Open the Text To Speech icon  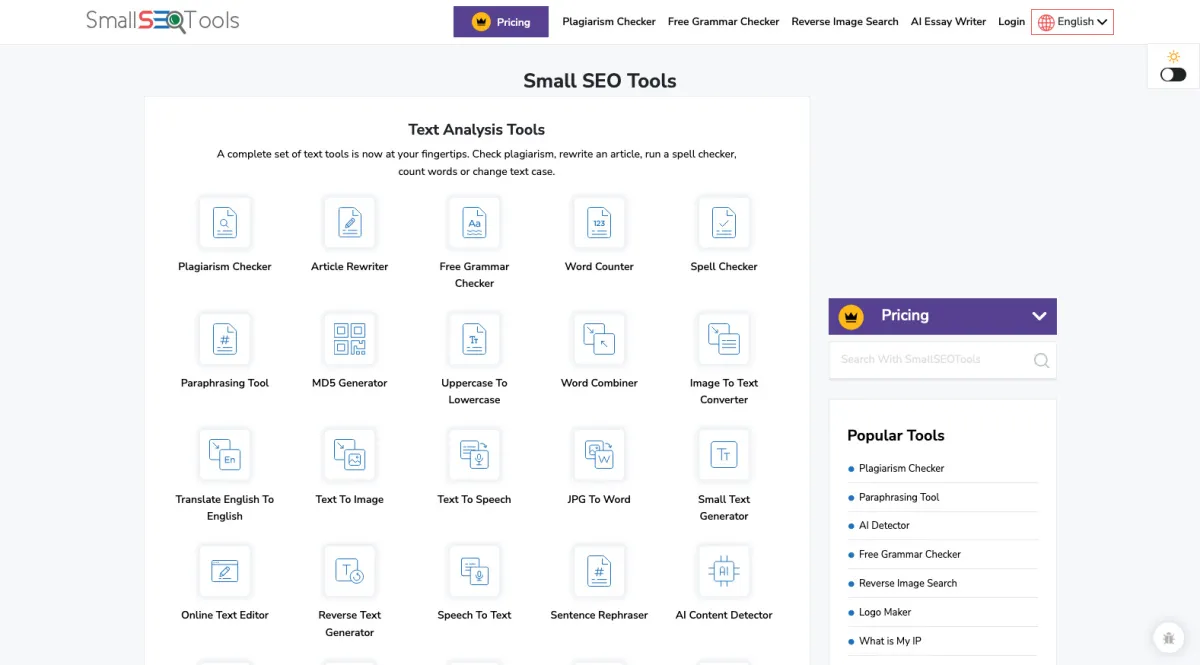pyautogui.click(x=474, y=455)
